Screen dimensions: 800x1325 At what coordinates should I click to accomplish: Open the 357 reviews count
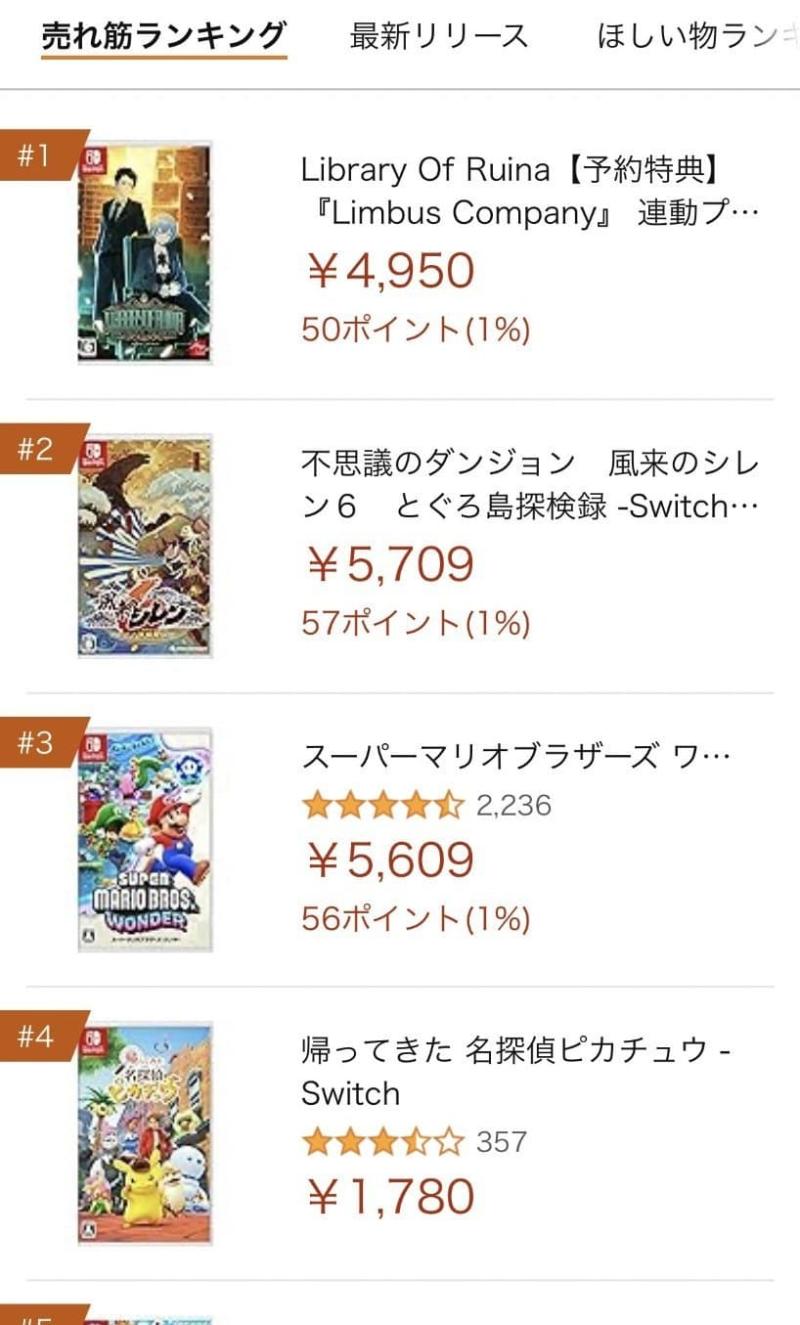[501, 1141]
